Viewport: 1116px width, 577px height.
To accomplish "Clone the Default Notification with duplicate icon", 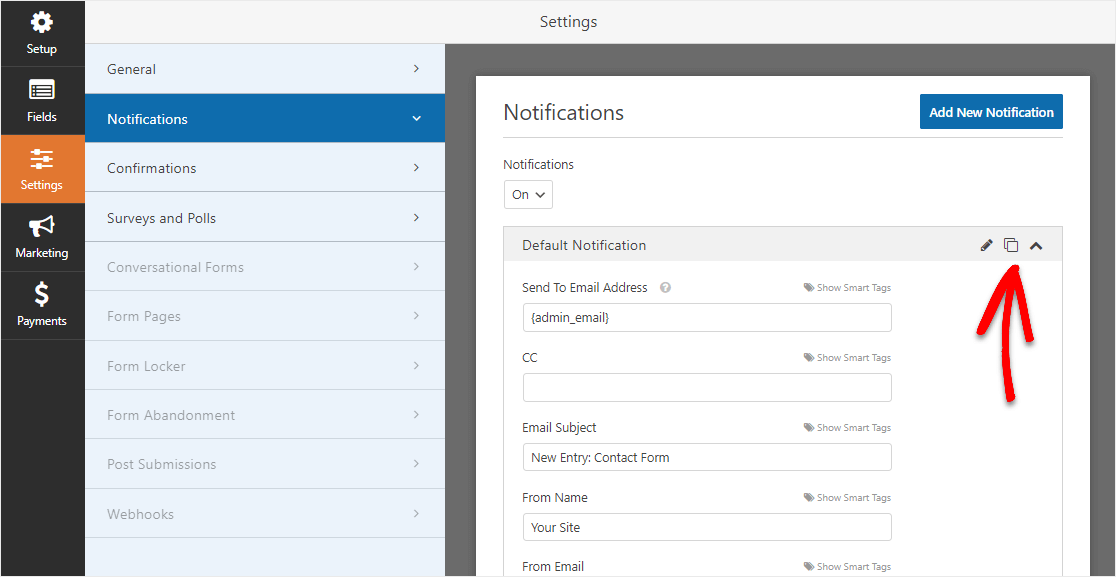I will click(1011, 245).
